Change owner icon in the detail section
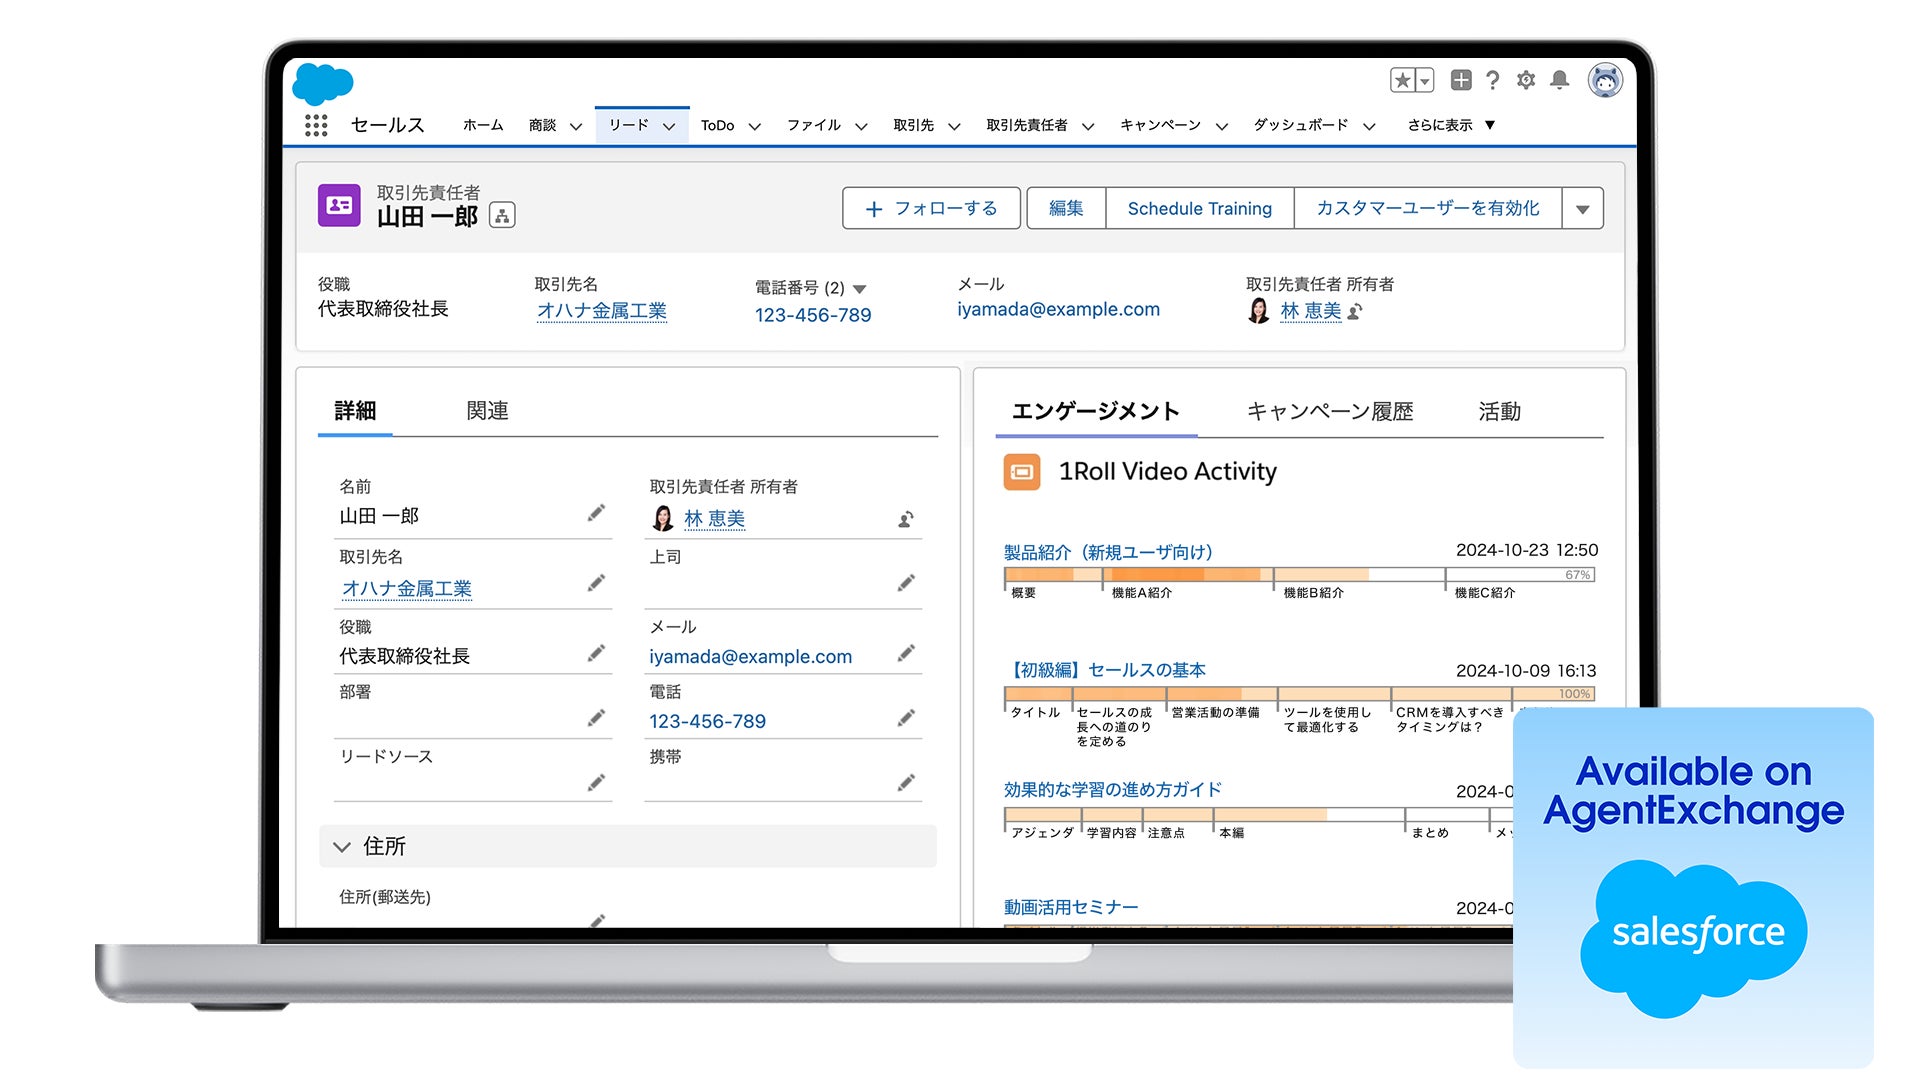1920x1080 pixels. click(906, 519)
